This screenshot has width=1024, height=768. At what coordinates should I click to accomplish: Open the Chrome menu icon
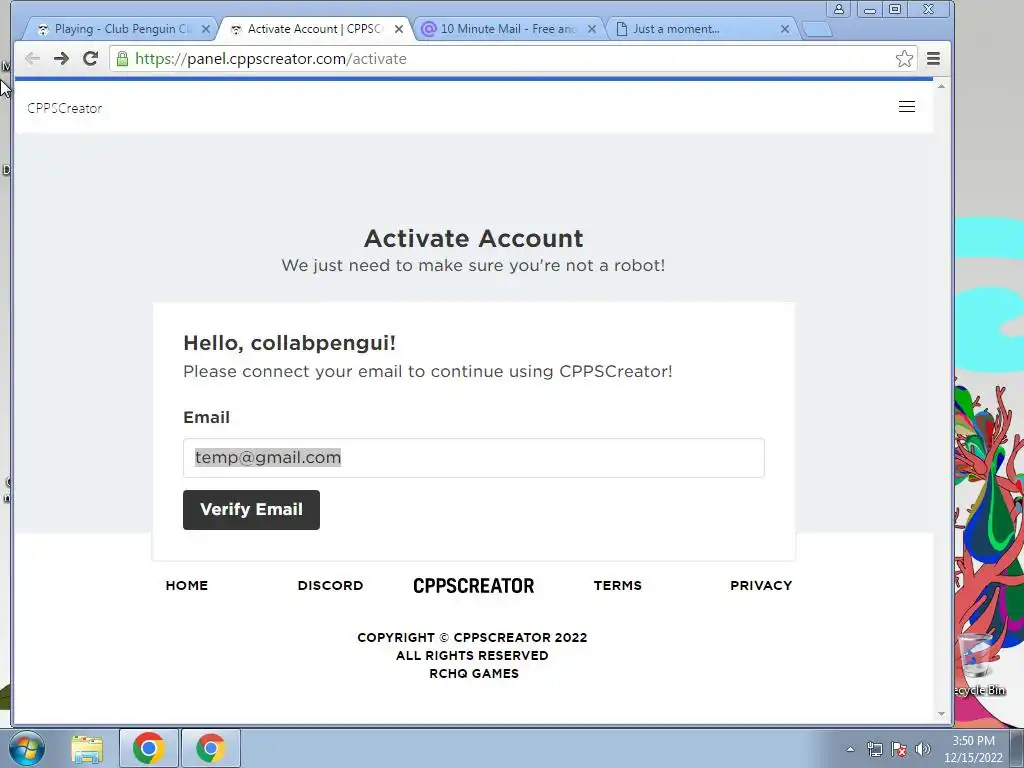[x=933, y=59]
